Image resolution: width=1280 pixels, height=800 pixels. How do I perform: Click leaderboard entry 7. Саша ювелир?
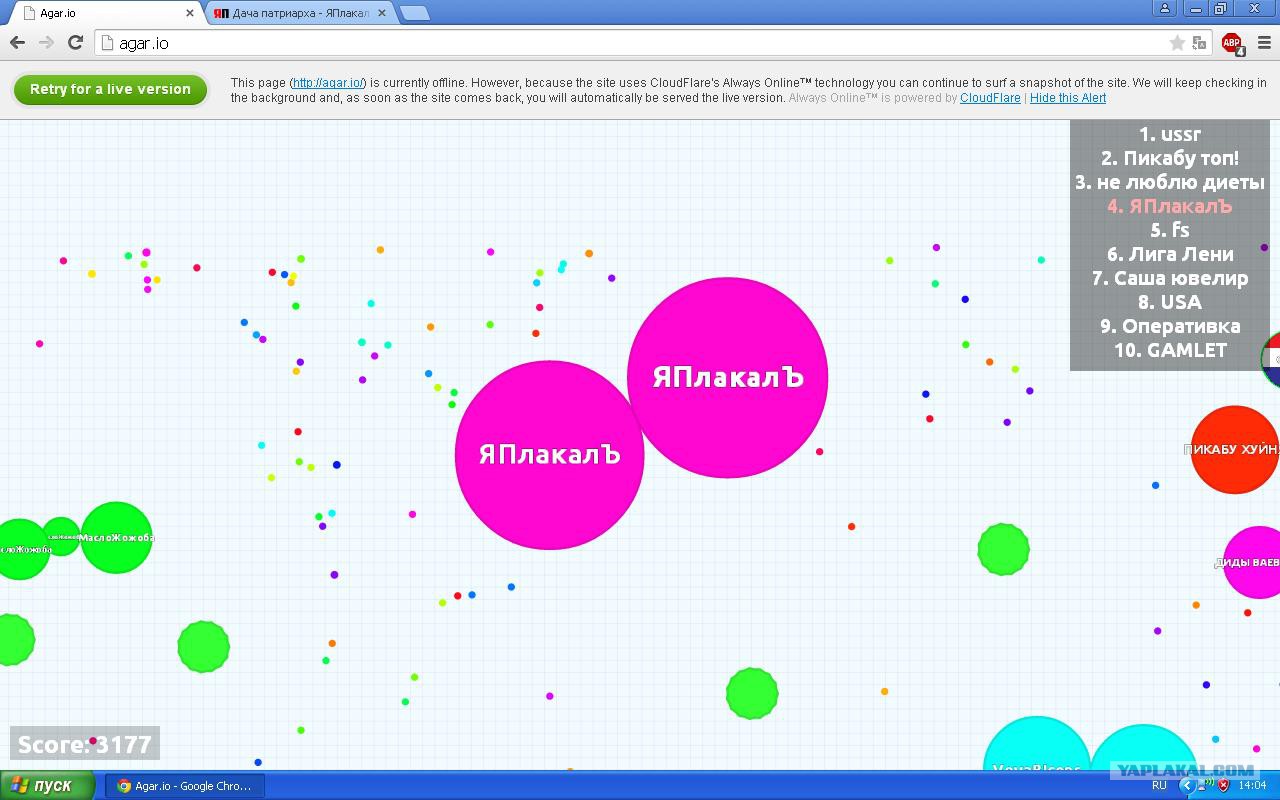[1170, 278]
